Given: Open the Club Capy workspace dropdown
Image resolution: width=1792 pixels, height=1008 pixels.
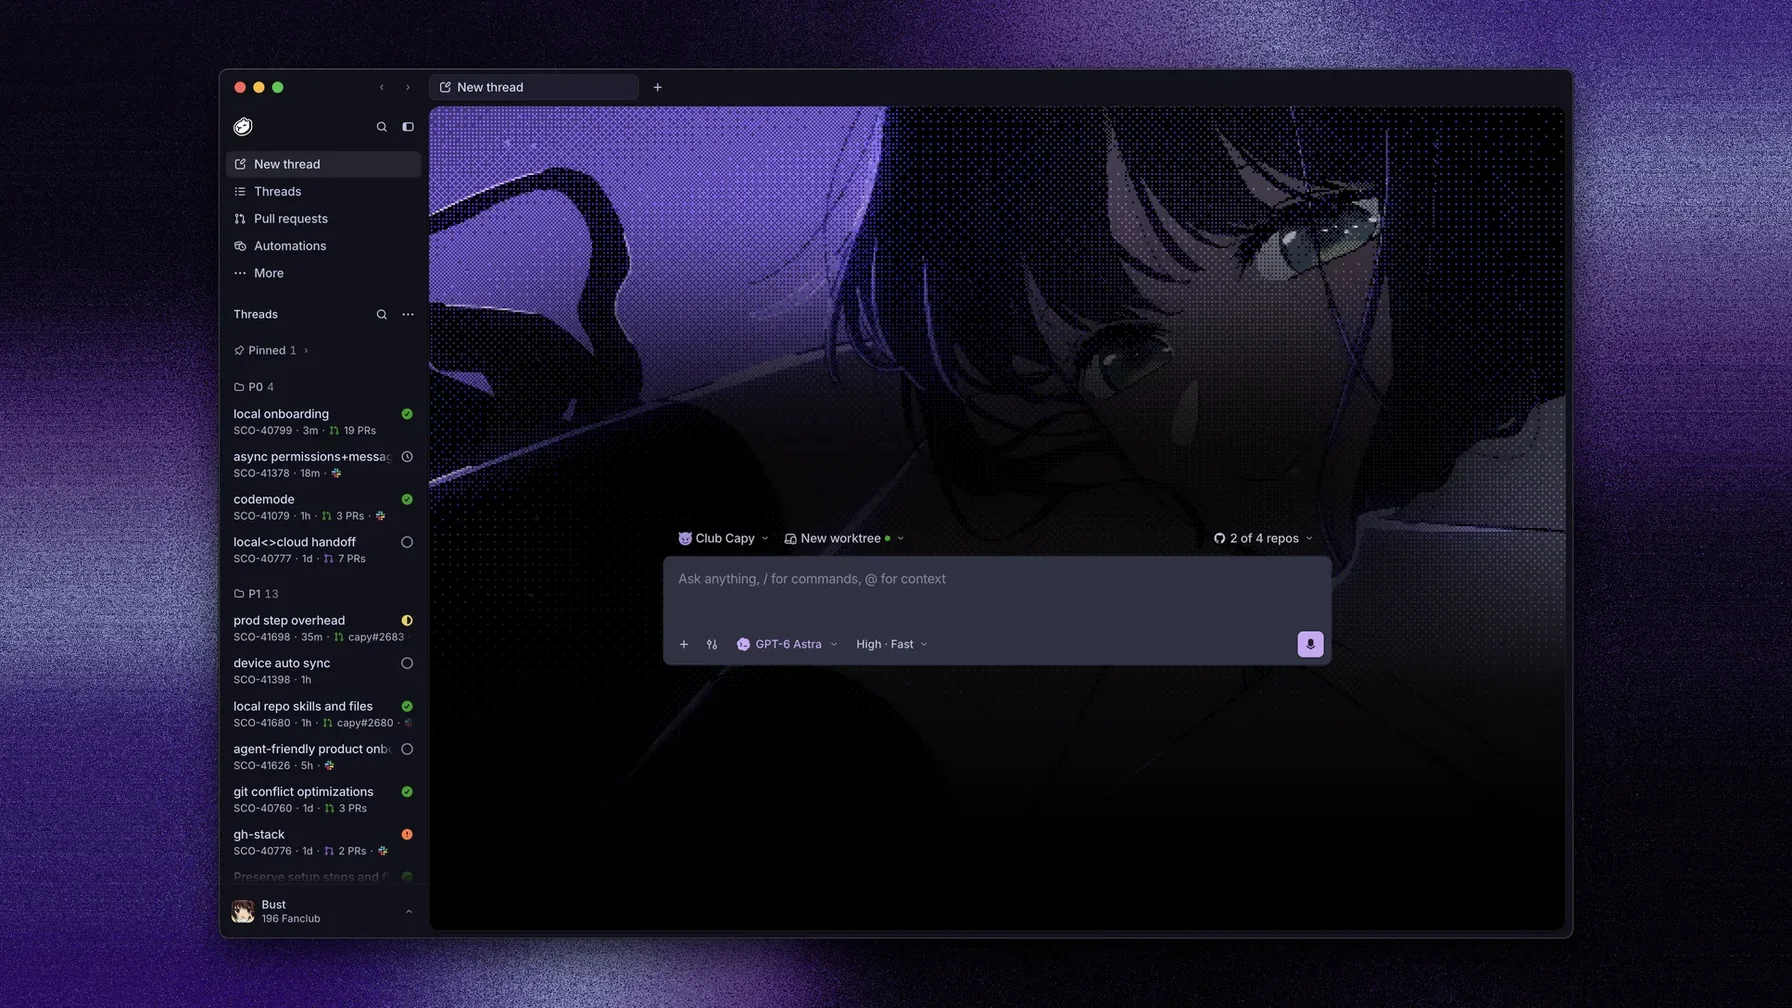Looking at the screenshot, I should [723, 538].
